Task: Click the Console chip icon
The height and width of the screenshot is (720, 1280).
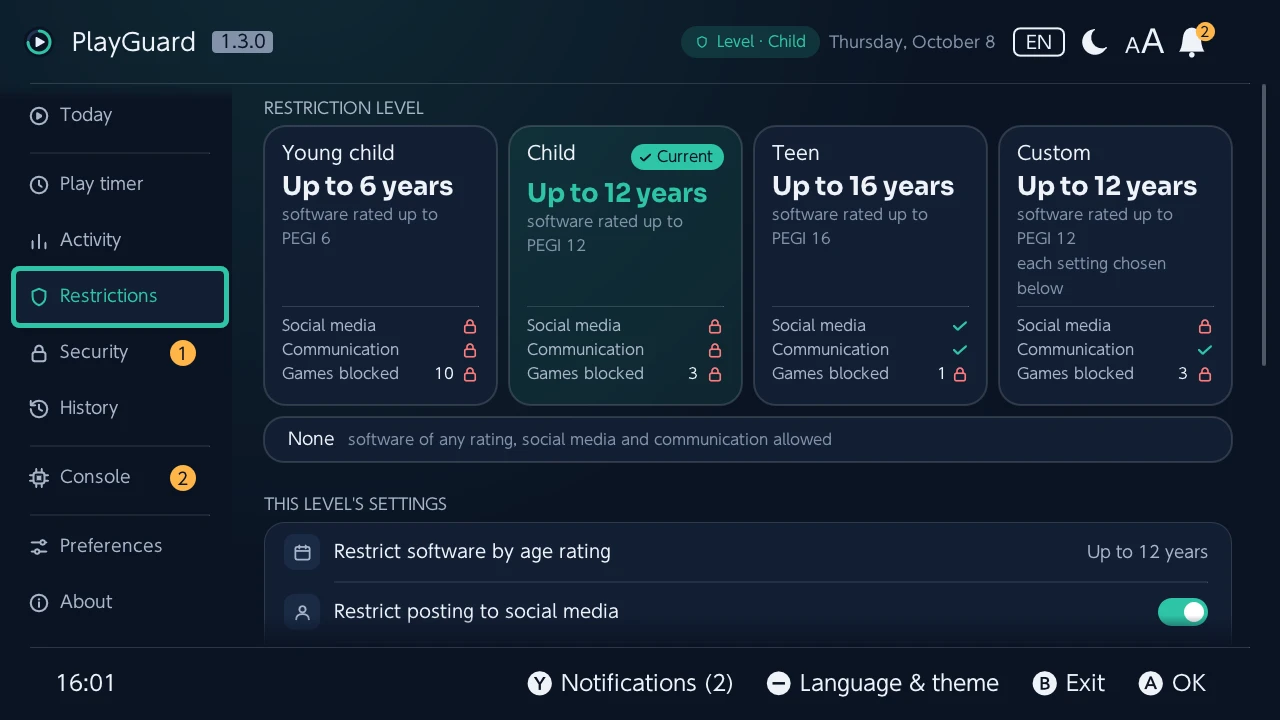Action: [x=39, y=477]
